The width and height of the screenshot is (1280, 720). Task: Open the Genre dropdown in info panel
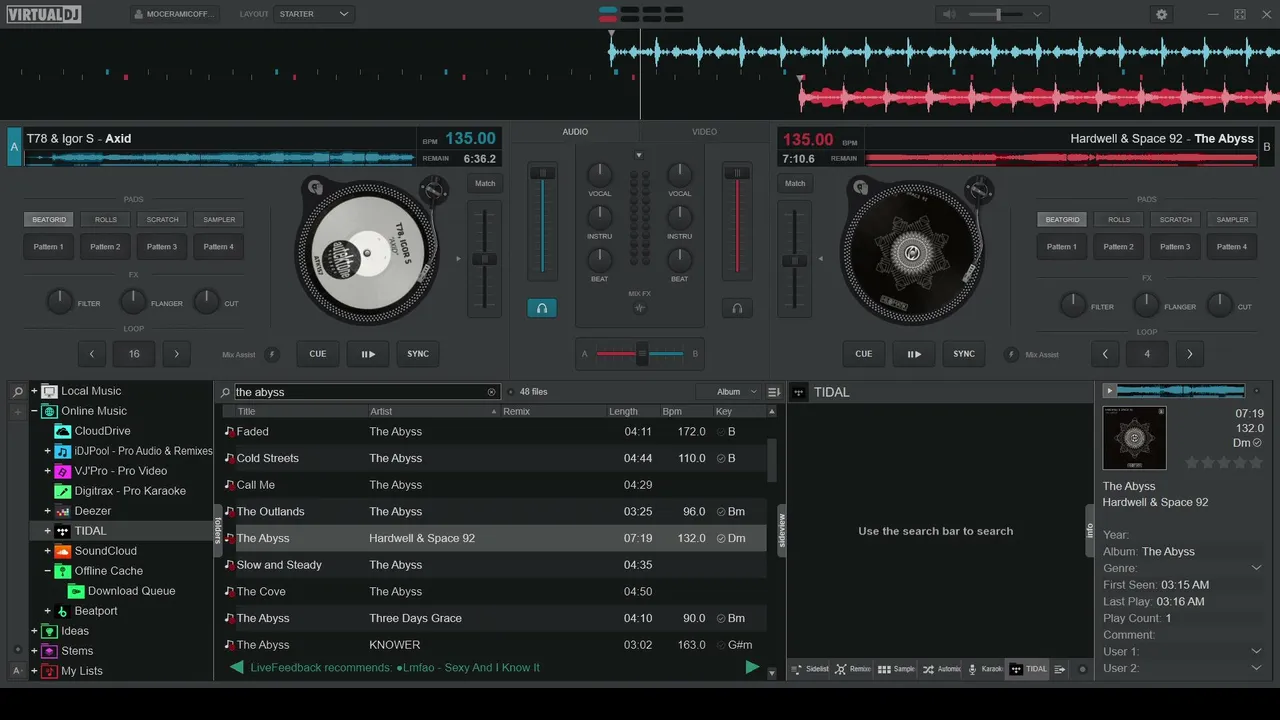1257,568
